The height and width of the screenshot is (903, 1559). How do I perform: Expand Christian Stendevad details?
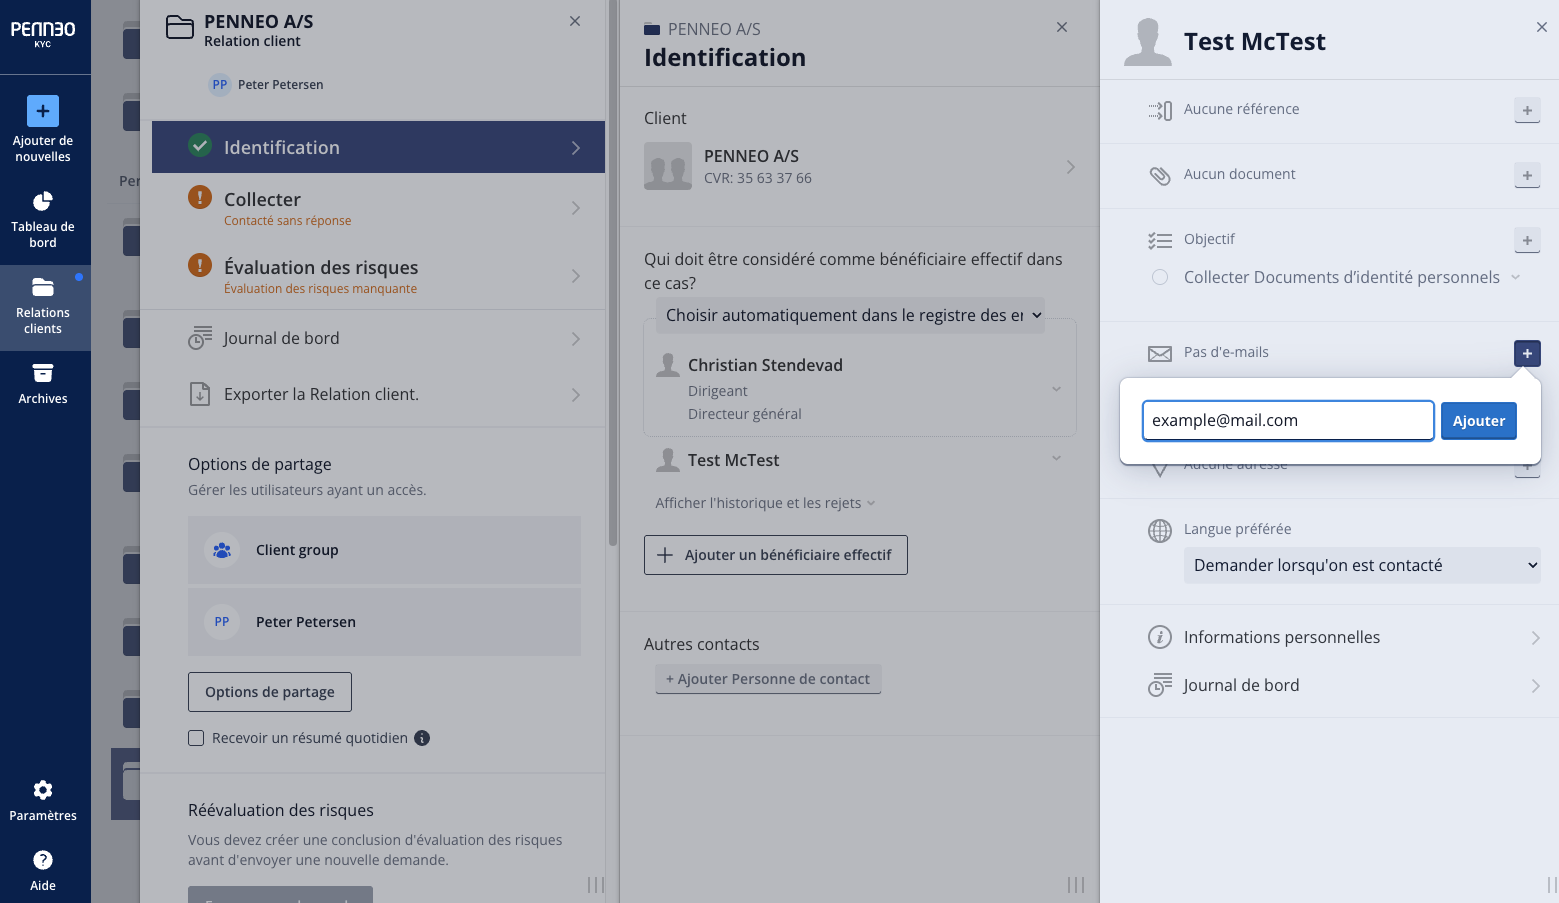(x=1056, y=389)
